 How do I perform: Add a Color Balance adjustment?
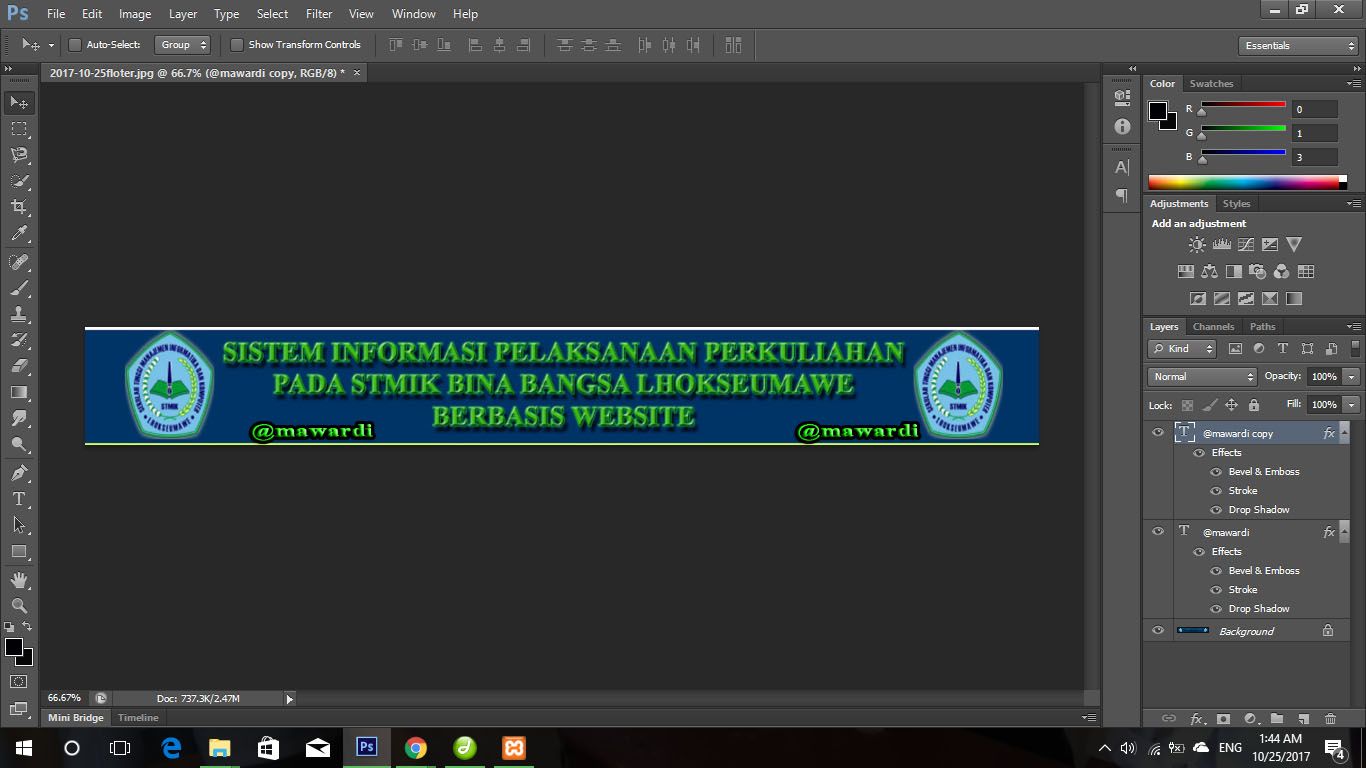tap(1209, 271)
